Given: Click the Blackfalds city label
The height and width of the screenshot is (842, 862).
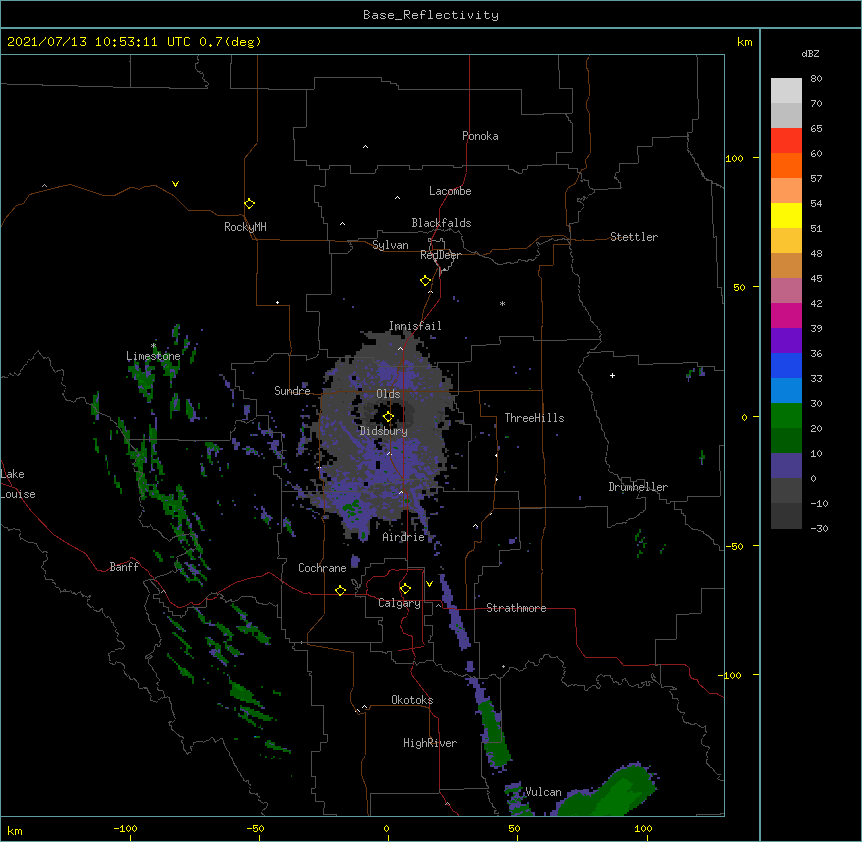Looking at the screenshot, I should tap(441, 223).
